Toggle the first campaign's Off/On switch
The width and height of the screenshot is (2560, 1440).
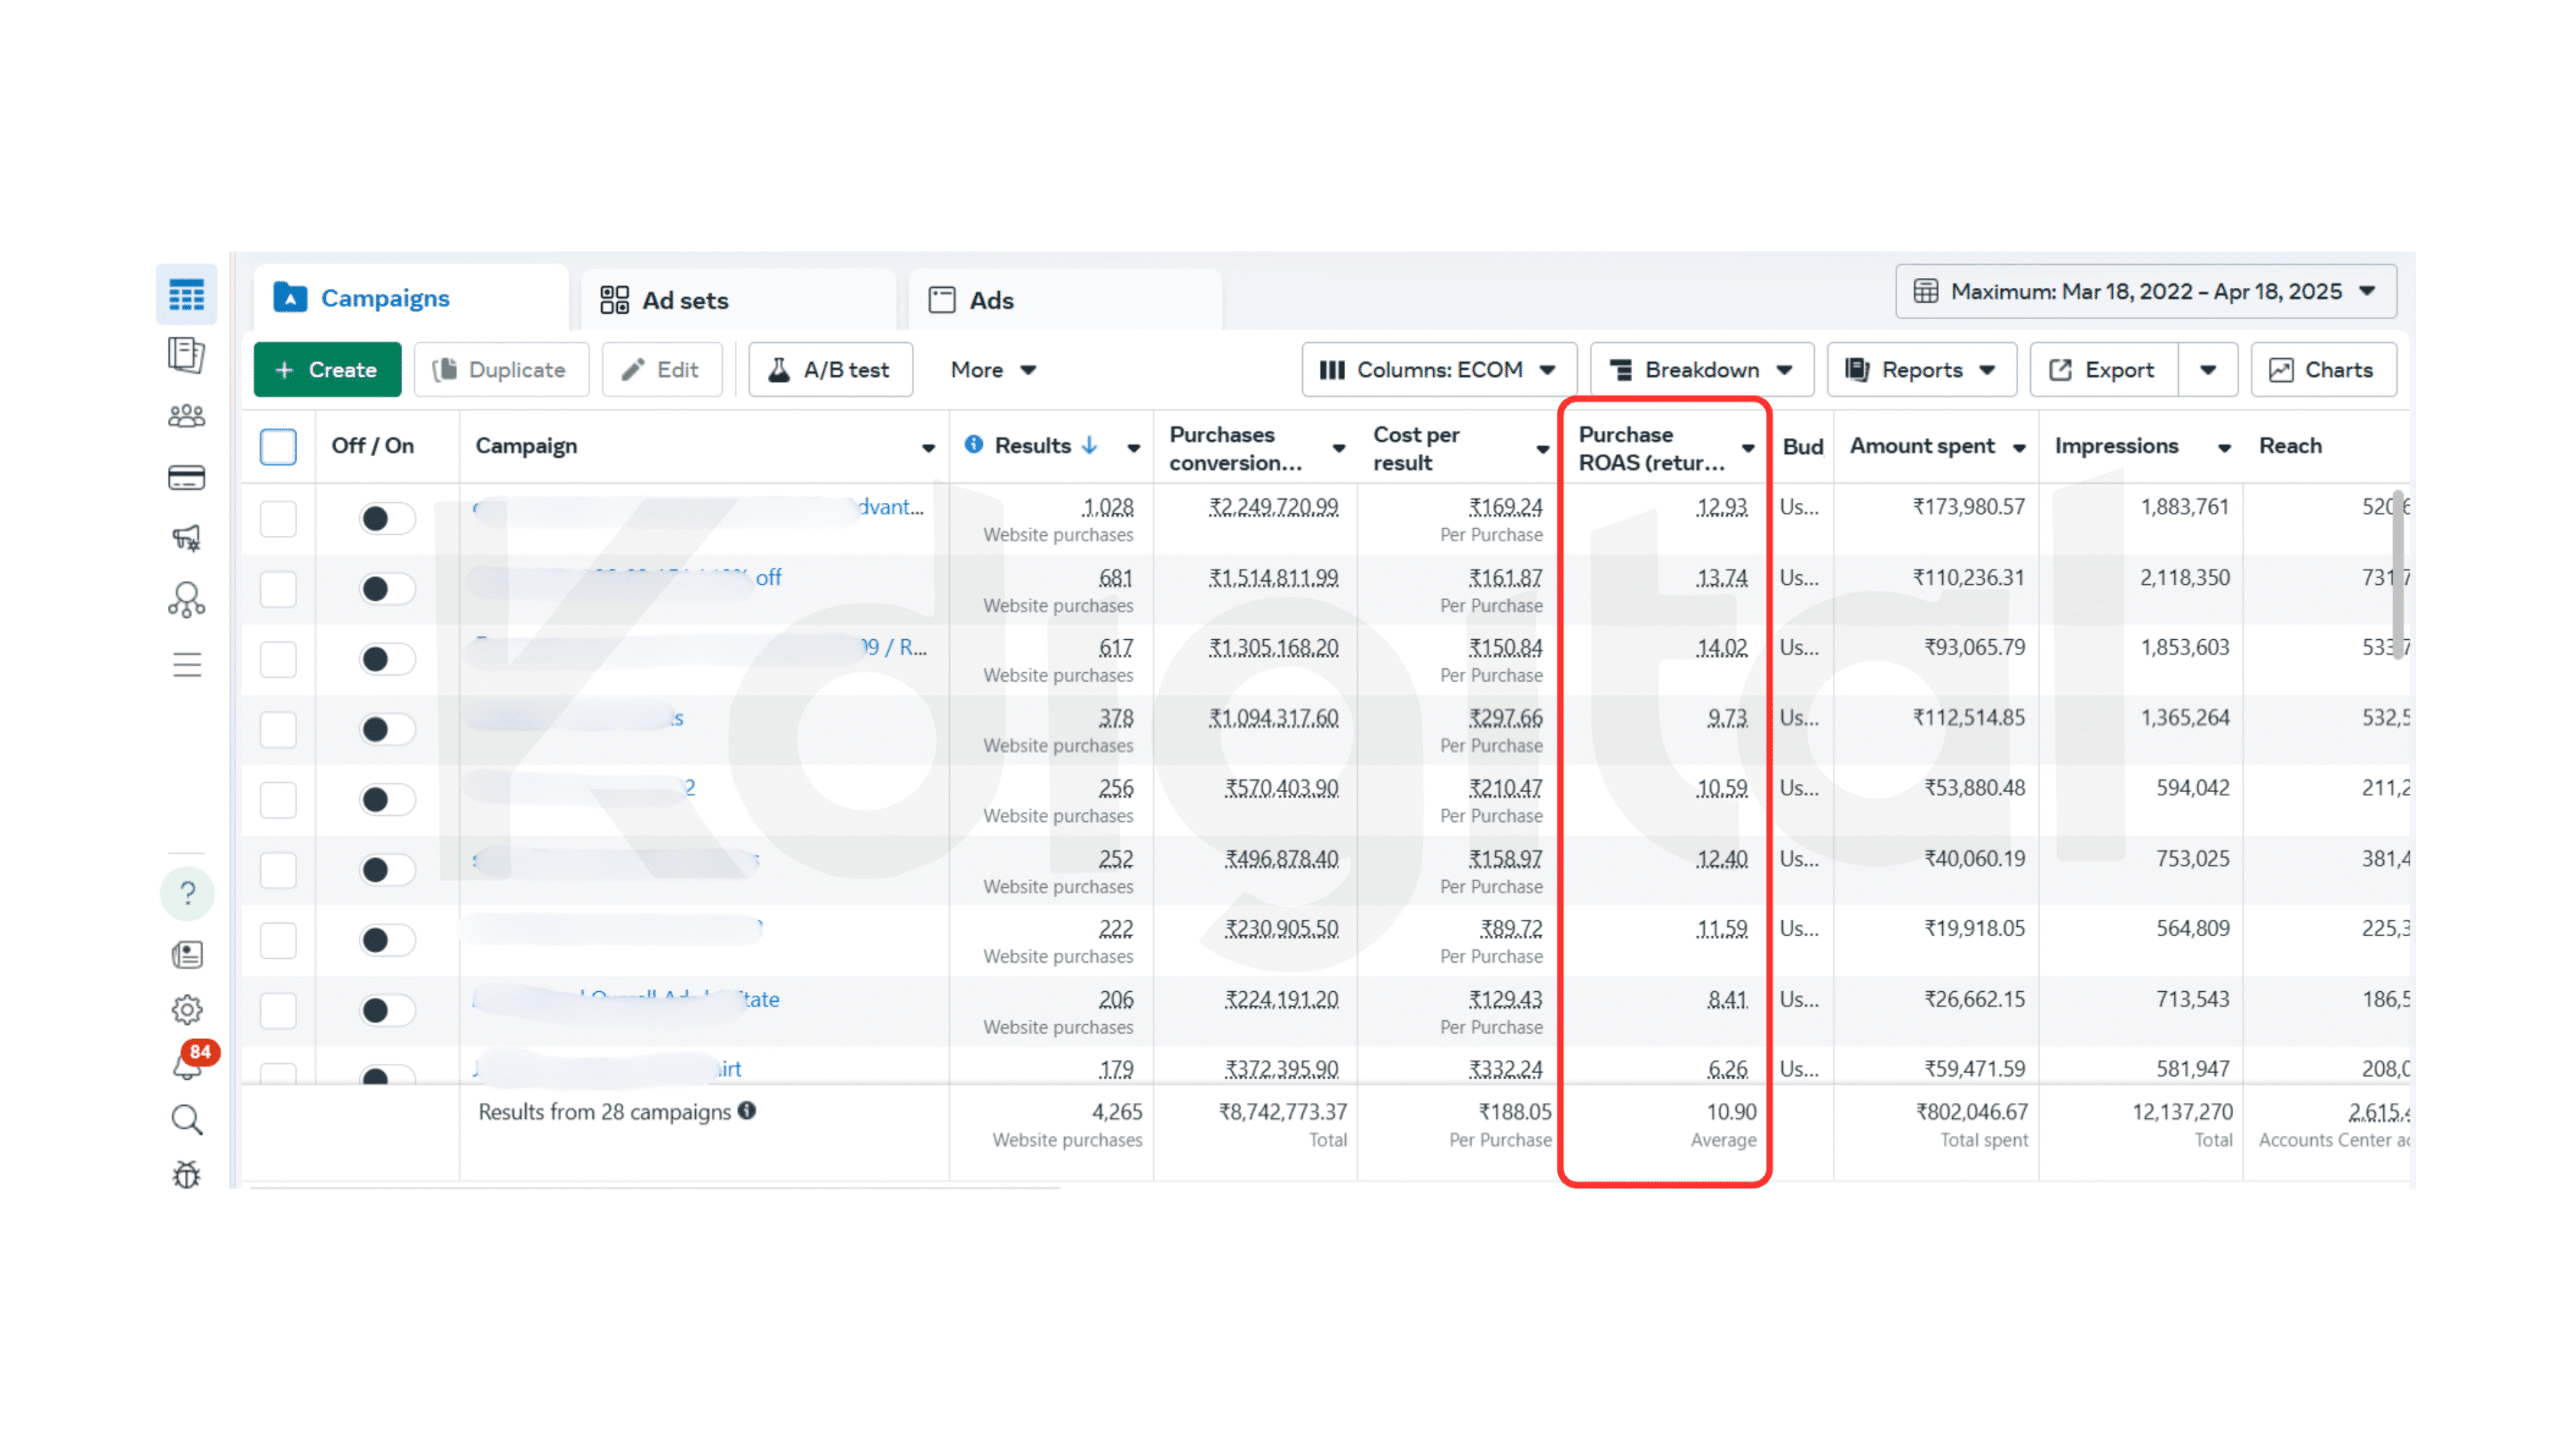386,518
